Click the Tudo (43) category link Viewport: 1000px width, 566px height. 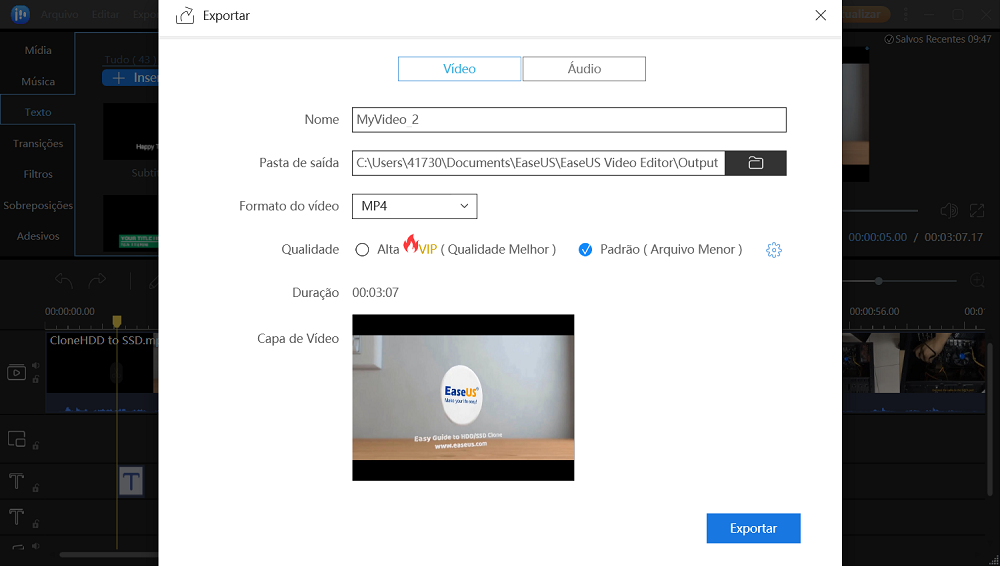[131, 59]
